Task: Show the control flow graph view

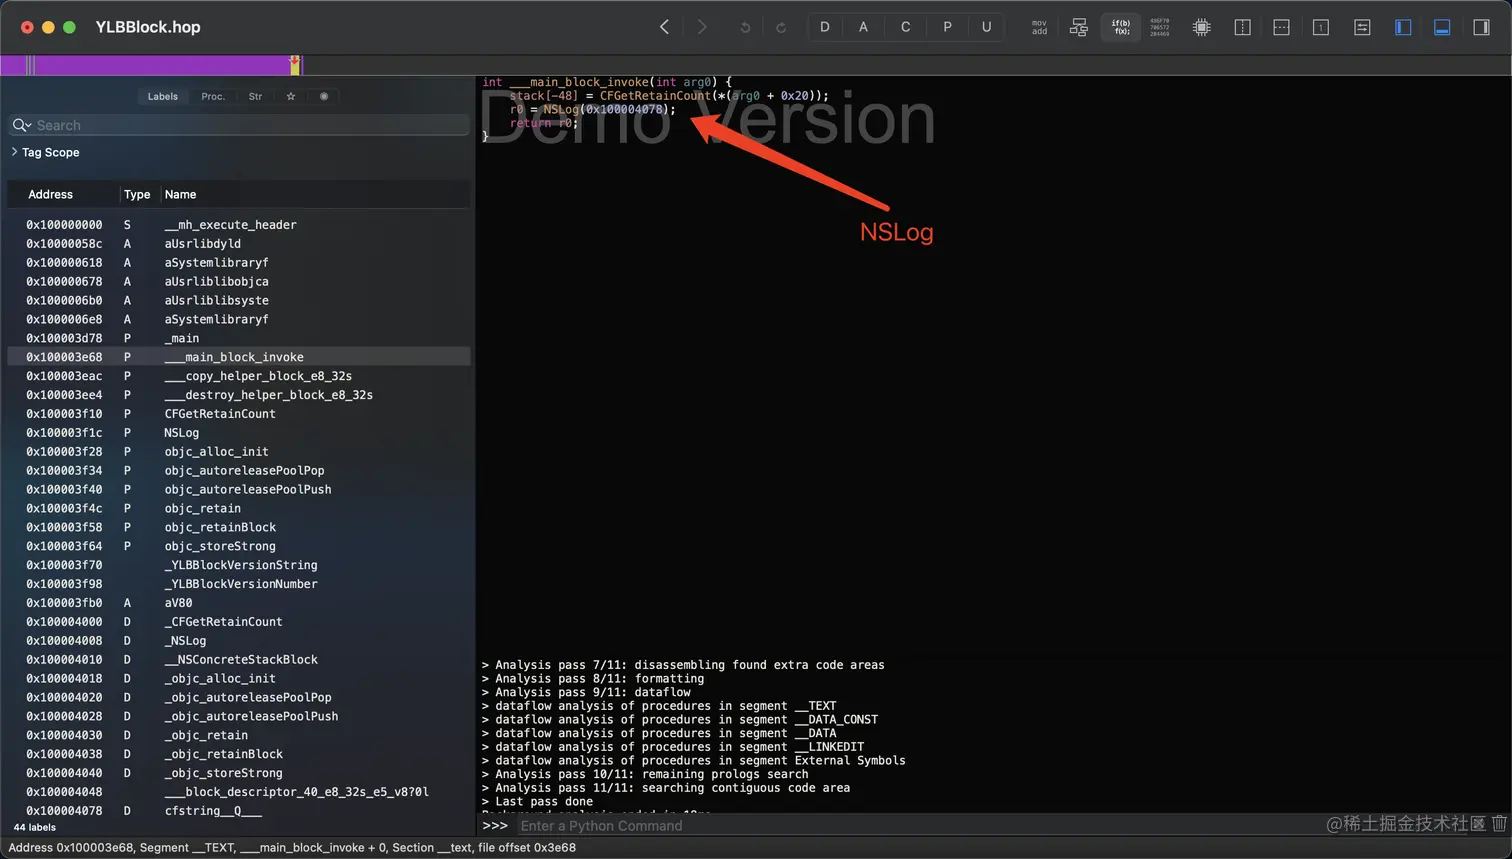Action: pyautogui.click(x=1079, y=28)
